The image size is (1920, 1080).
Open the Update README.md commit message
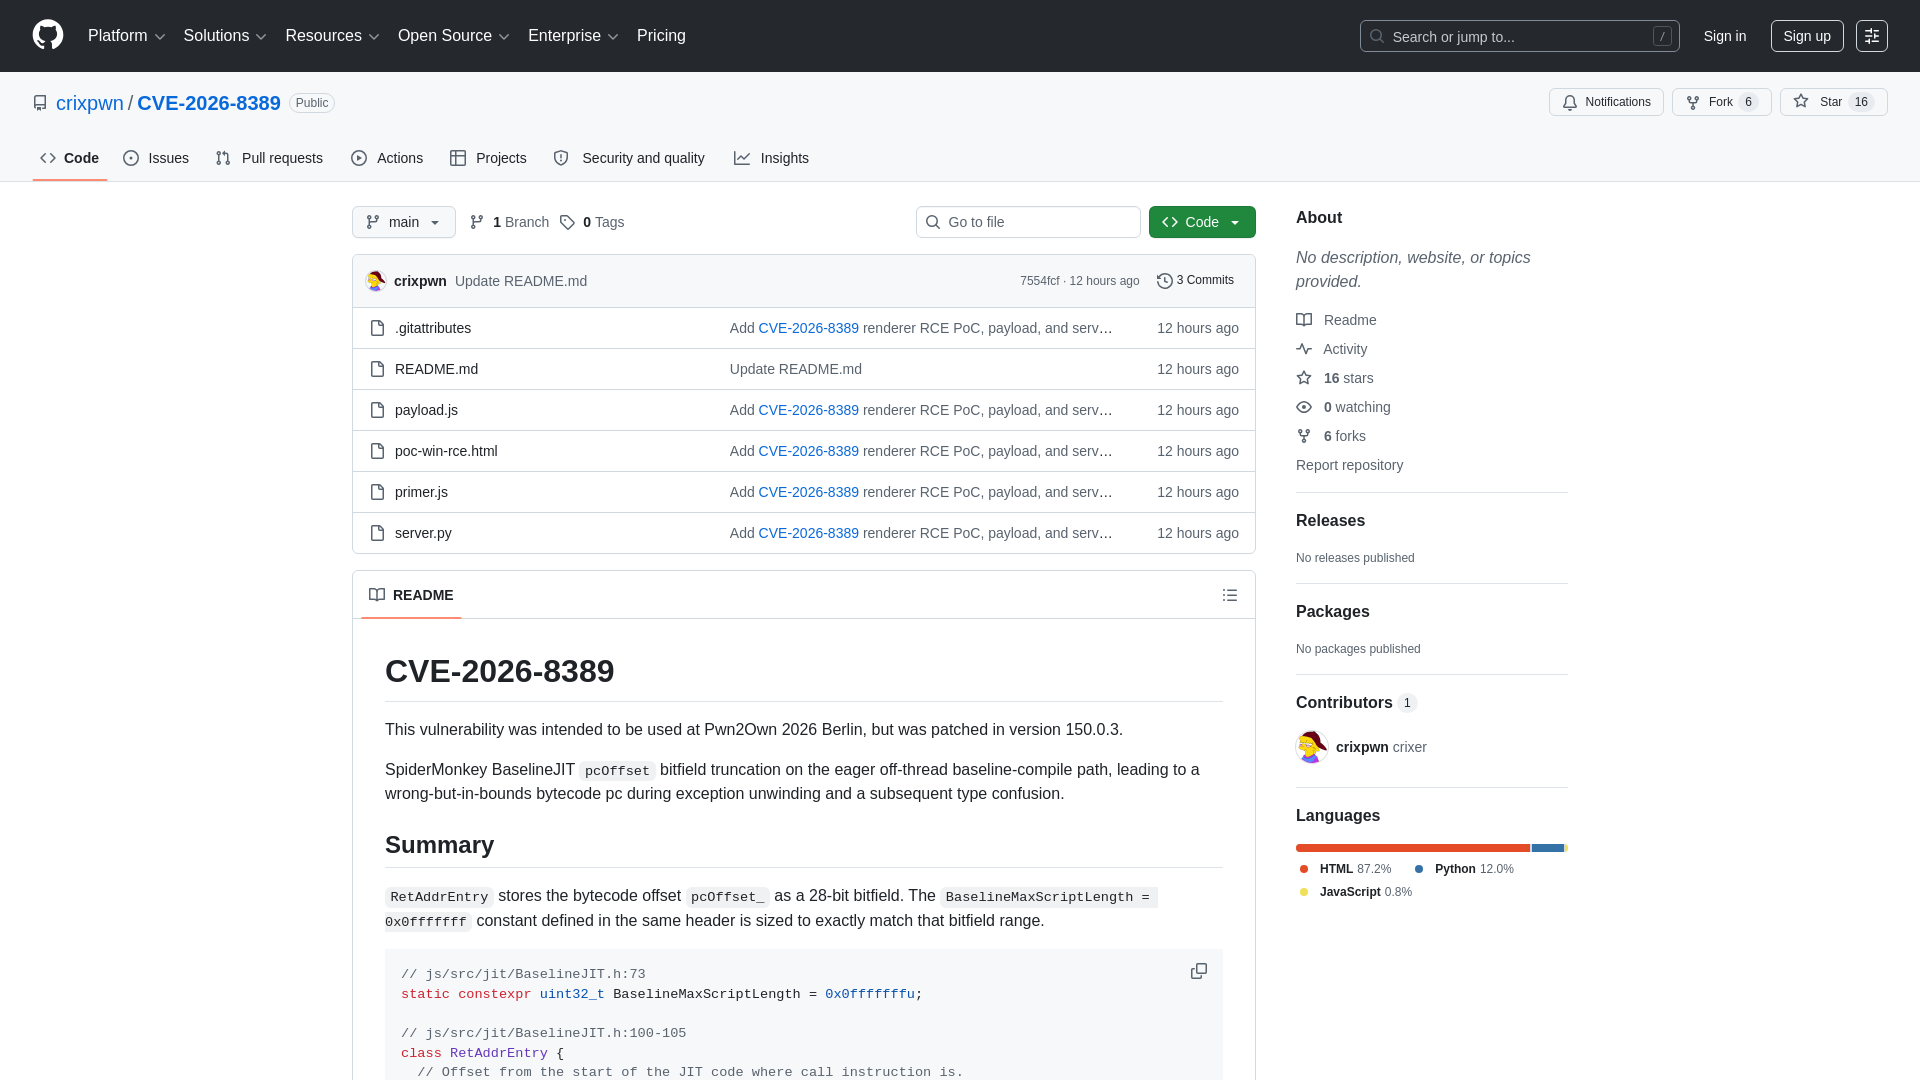click(521, 281)
